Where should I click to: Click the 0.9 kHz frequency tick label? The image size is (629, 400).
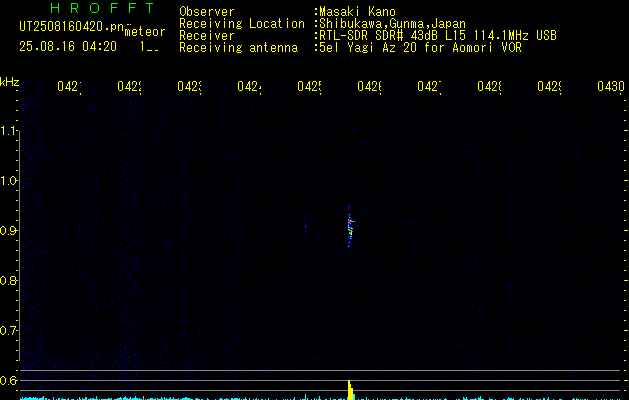click(8, 231)
